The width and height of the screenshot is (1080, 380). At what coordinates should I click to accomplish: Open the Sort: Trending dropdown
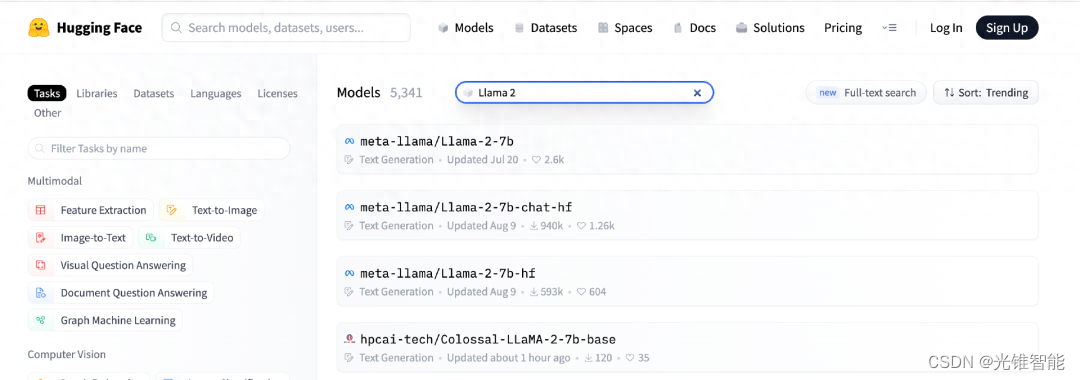tap(986, 93)
